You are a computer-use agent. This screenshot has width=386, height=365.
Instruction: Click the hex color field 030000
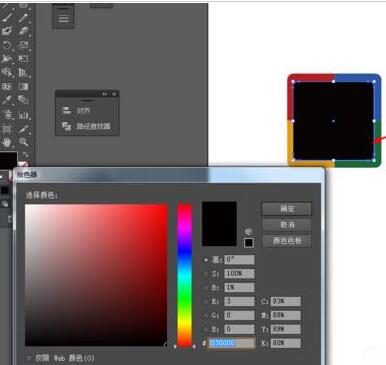click(x=232, y=343)
